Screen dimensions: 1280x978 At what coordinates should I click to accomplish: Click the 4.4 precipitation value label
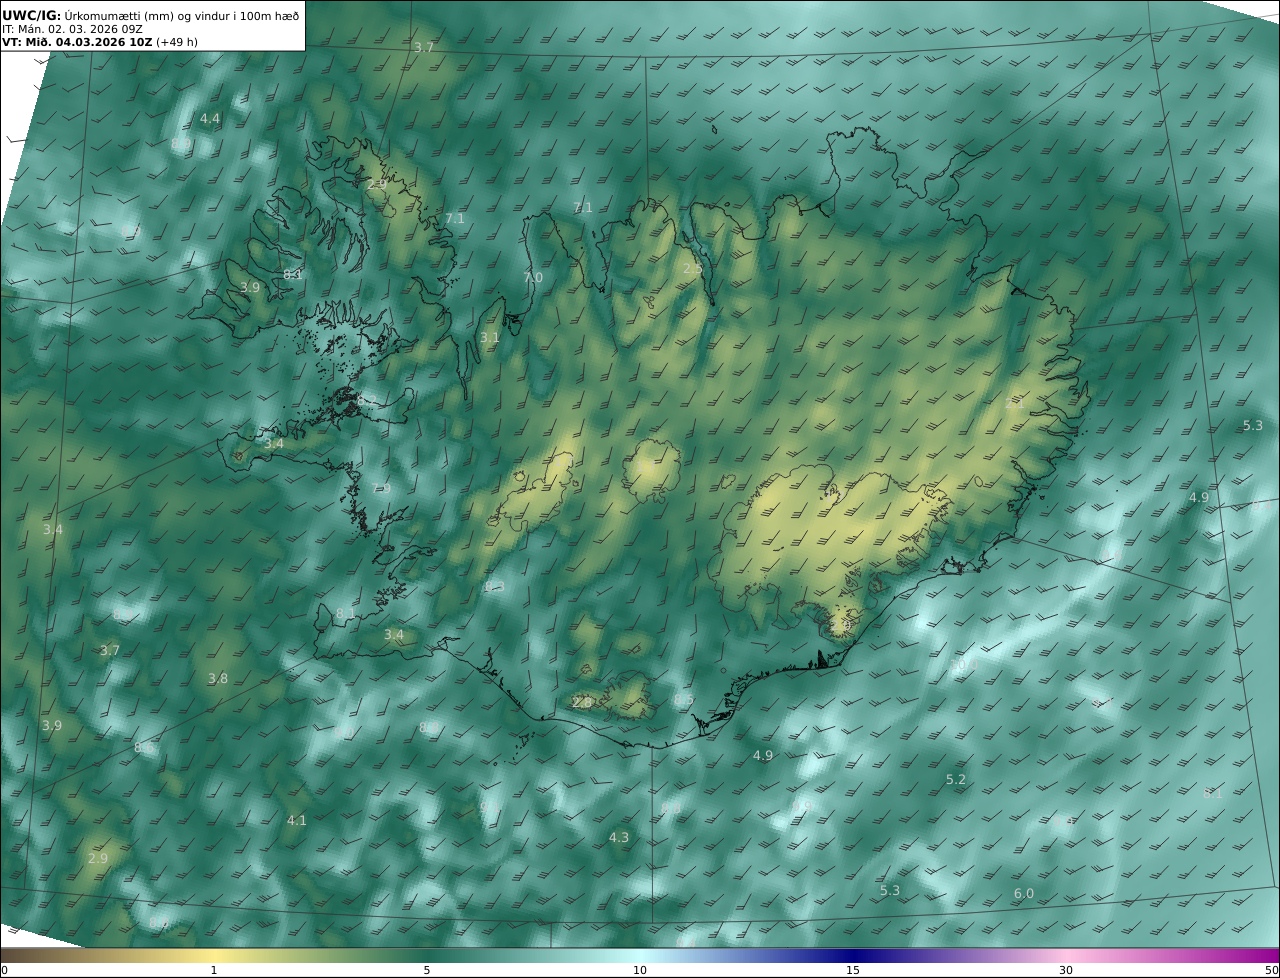click(210, 118)
